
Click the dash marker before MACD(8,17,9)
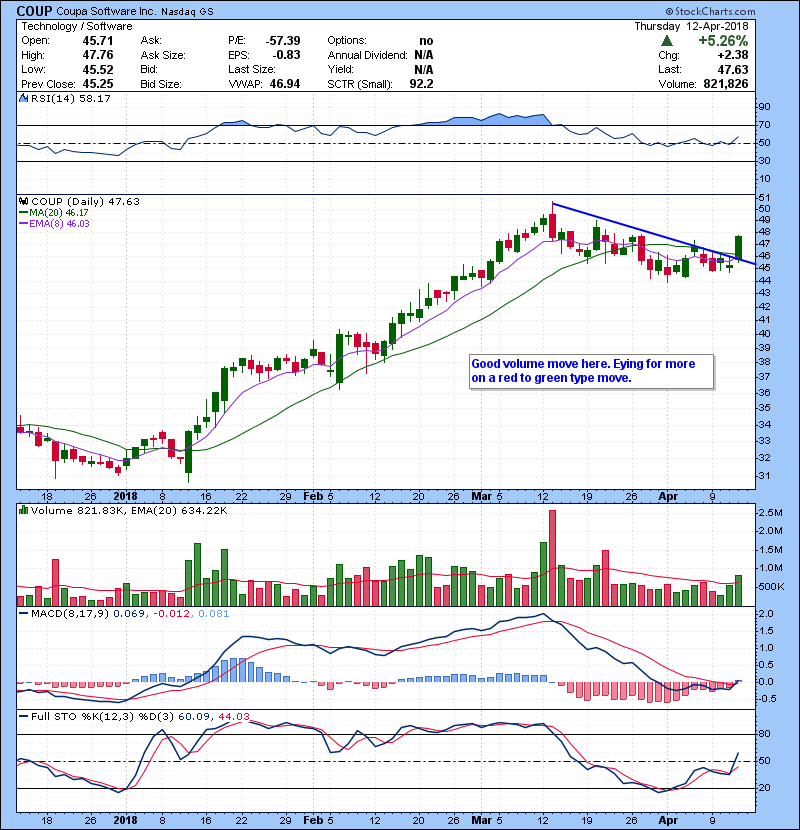[23, 614]
